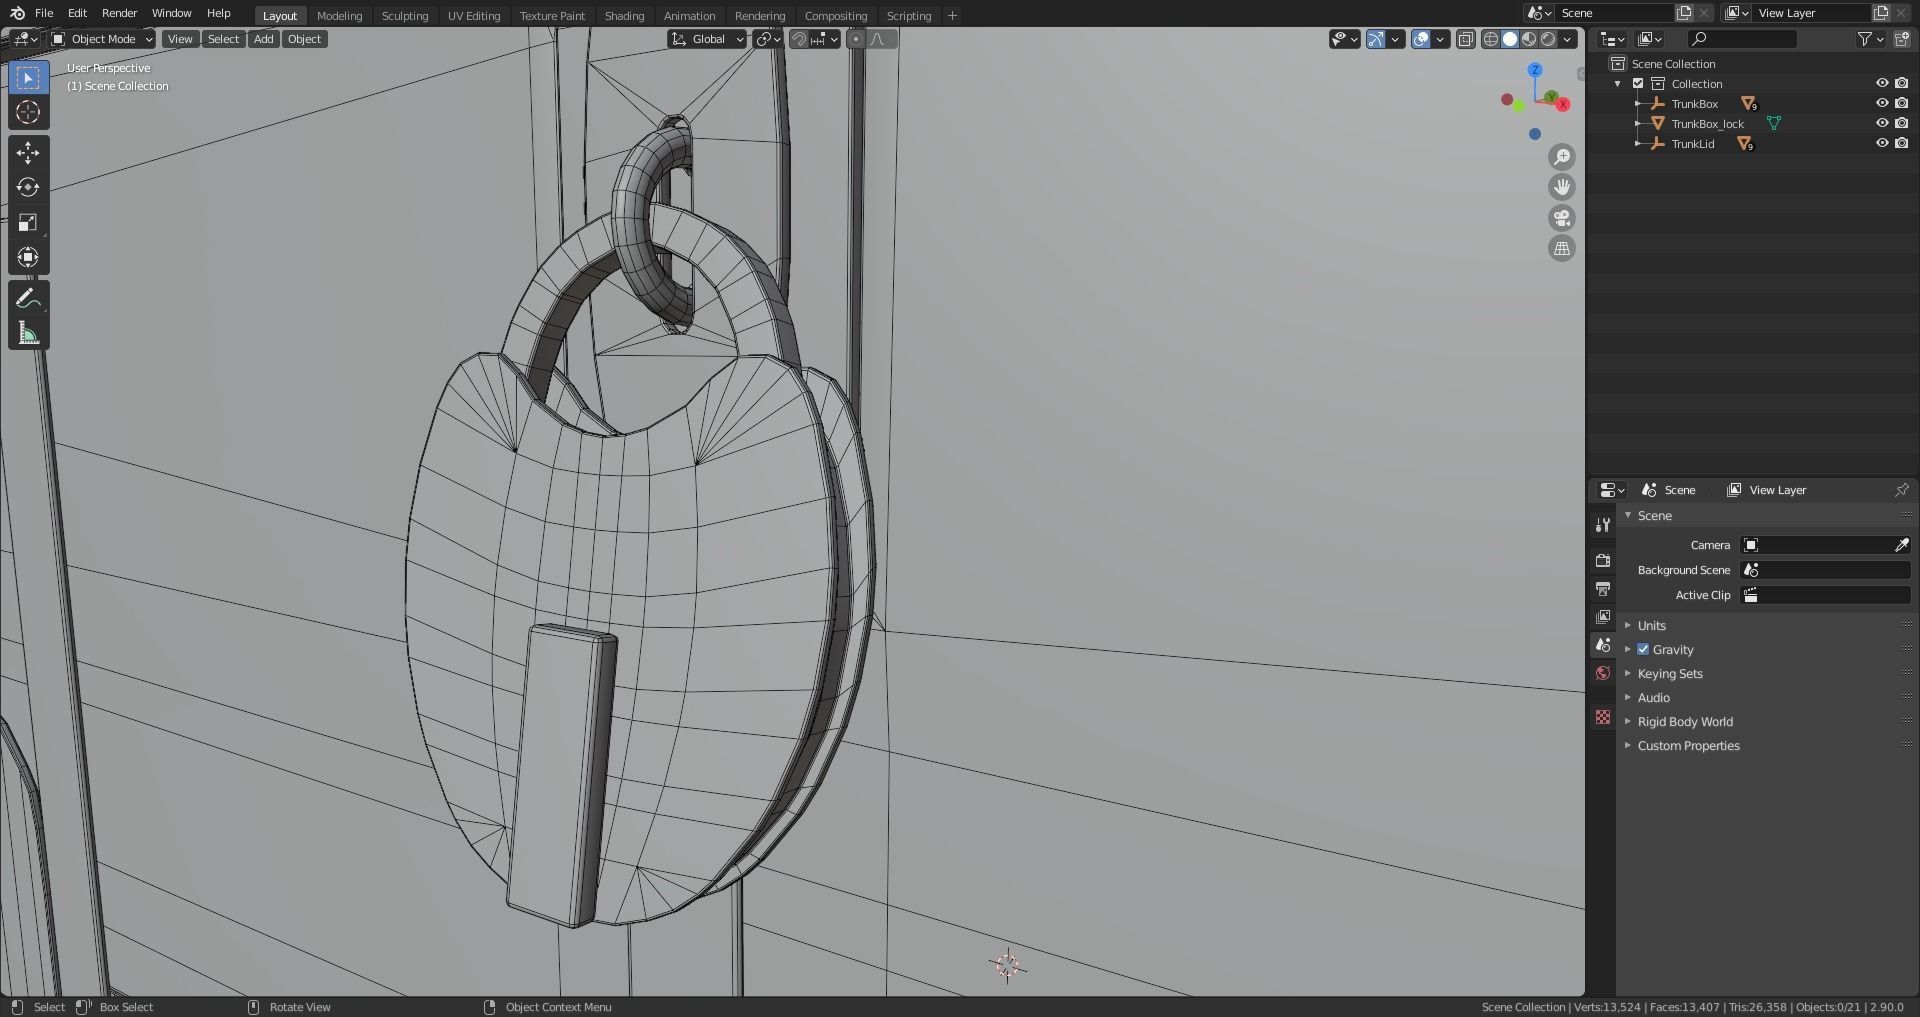Image resolution: width=1920 pixels, height=1017 pixels.
Task: Open the Render menu
Action: click(x=119, y=13)
